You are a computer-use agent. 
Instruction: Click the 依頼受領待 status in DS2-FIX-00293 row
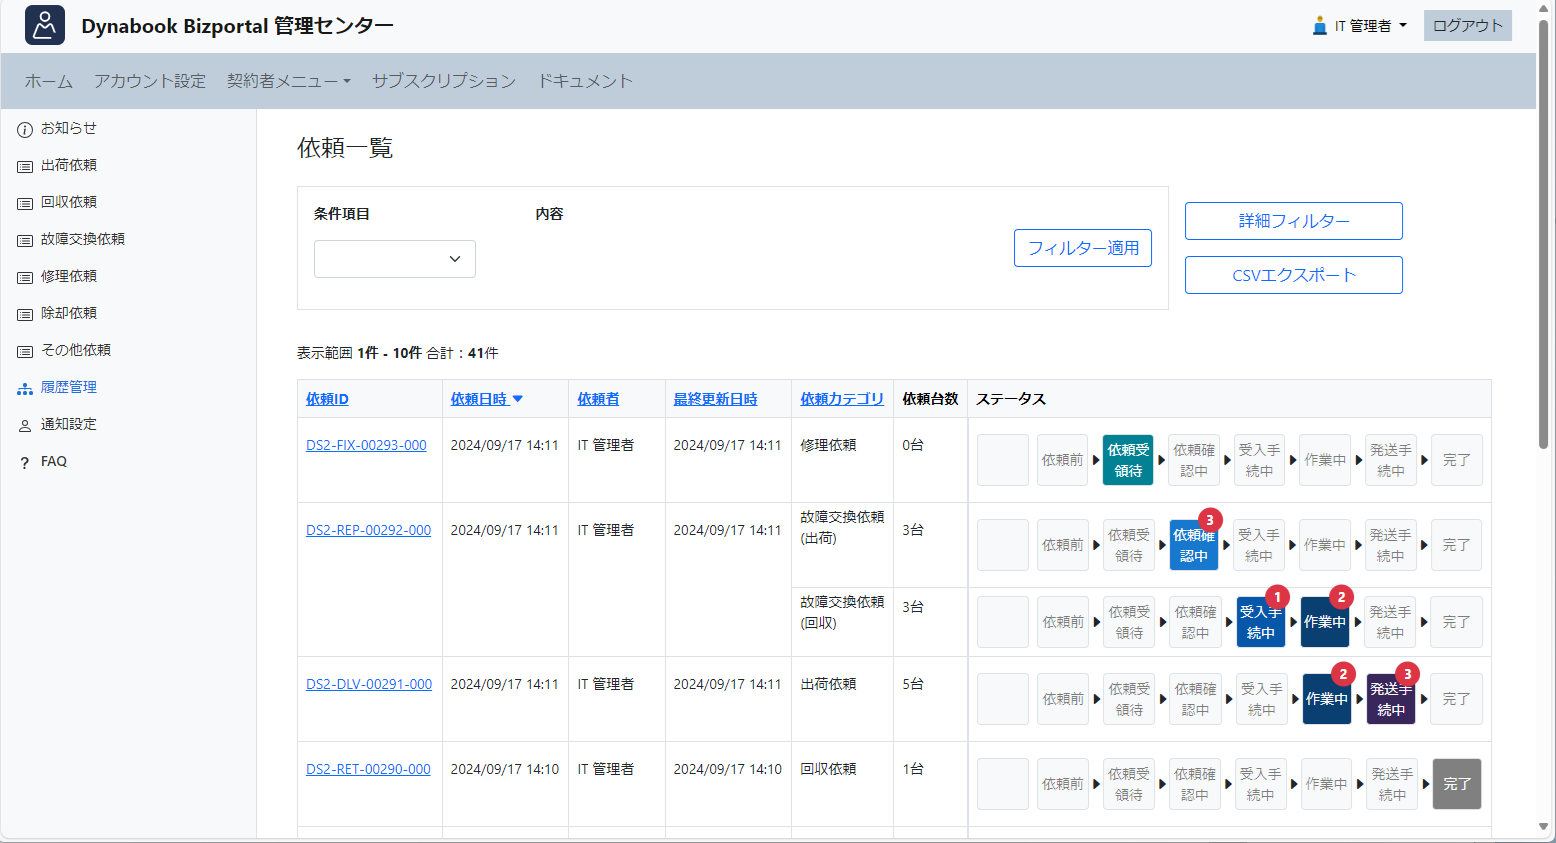[x=1128, y=460]
